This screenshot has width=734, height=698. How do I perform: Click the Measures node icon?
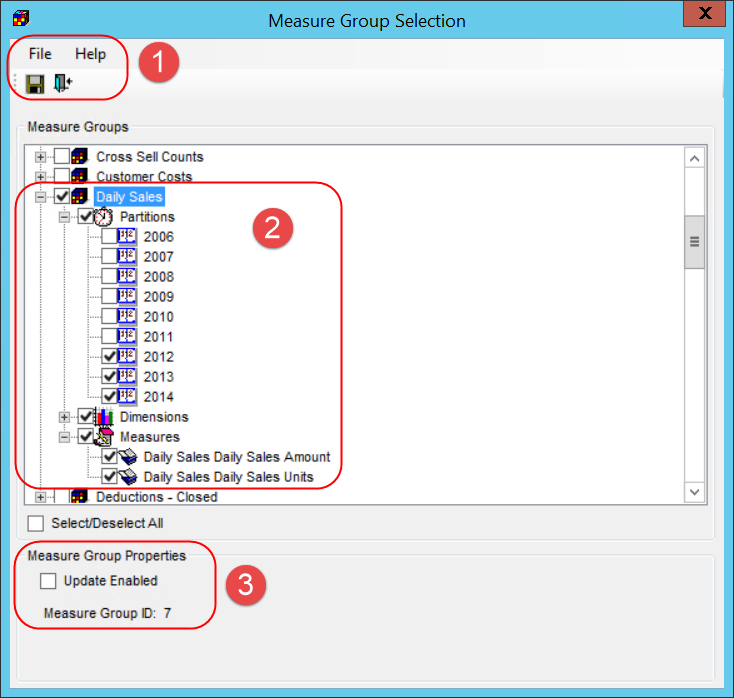[104, 437]
